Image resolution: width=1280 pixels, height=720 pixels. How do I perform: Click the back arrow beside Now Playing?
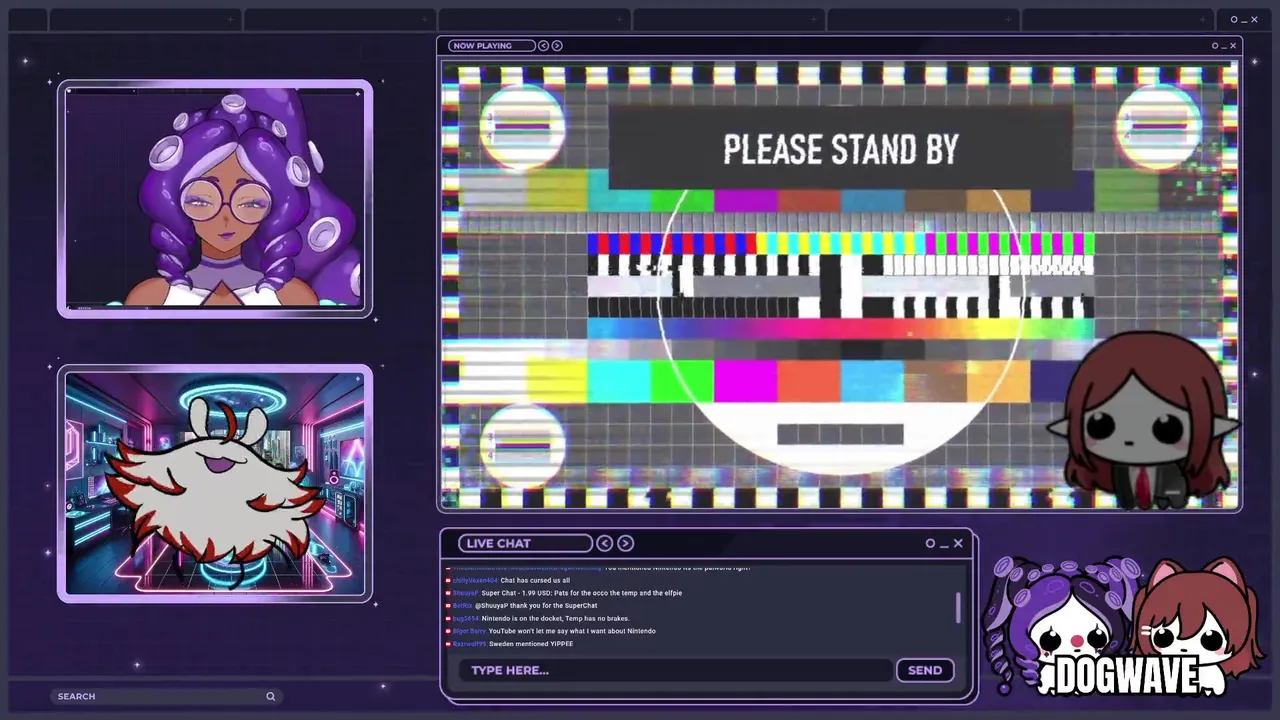pos(544,46)
